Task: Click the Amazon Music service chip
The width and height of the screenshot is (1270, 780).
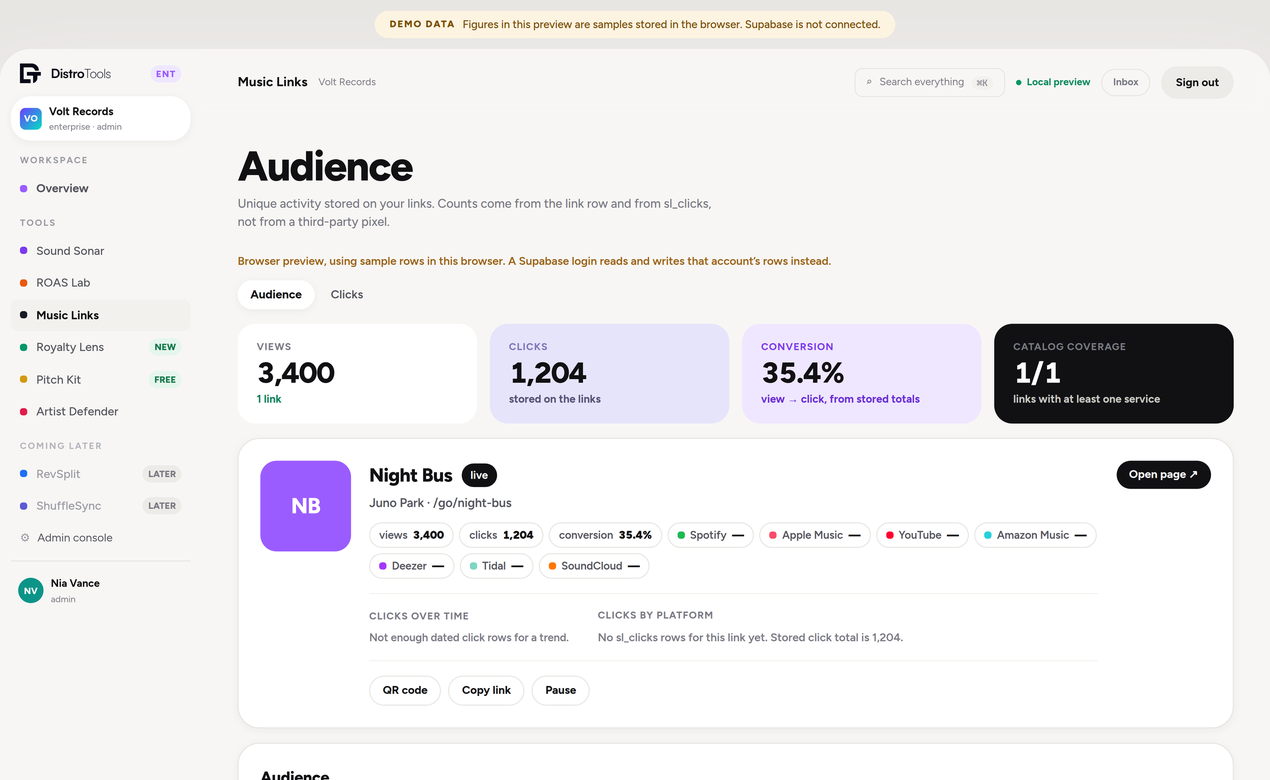Action: tap(1035, 535)
